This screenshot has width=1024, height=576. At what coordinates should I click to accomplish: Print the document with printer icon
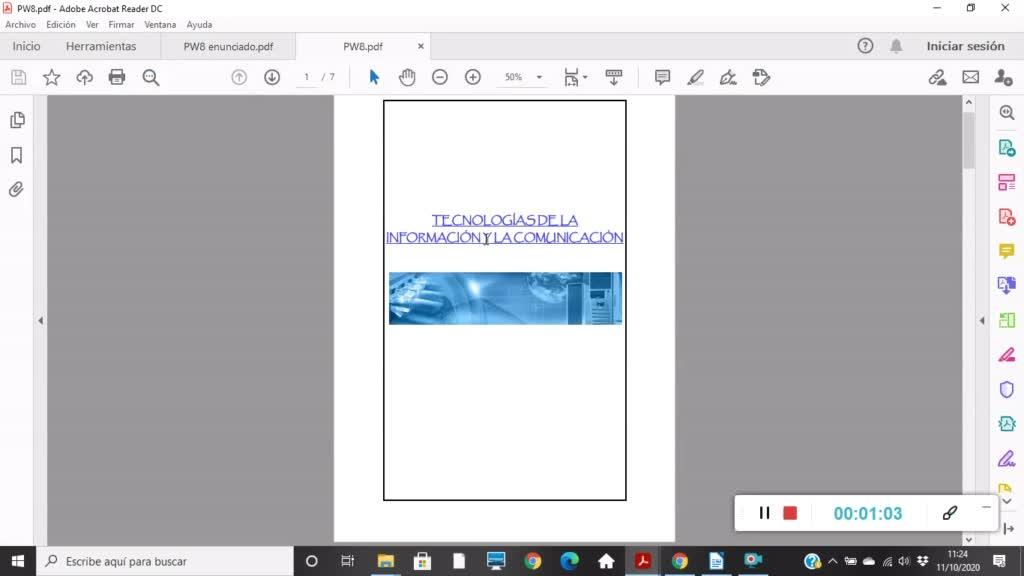click(x=117, y=77)
